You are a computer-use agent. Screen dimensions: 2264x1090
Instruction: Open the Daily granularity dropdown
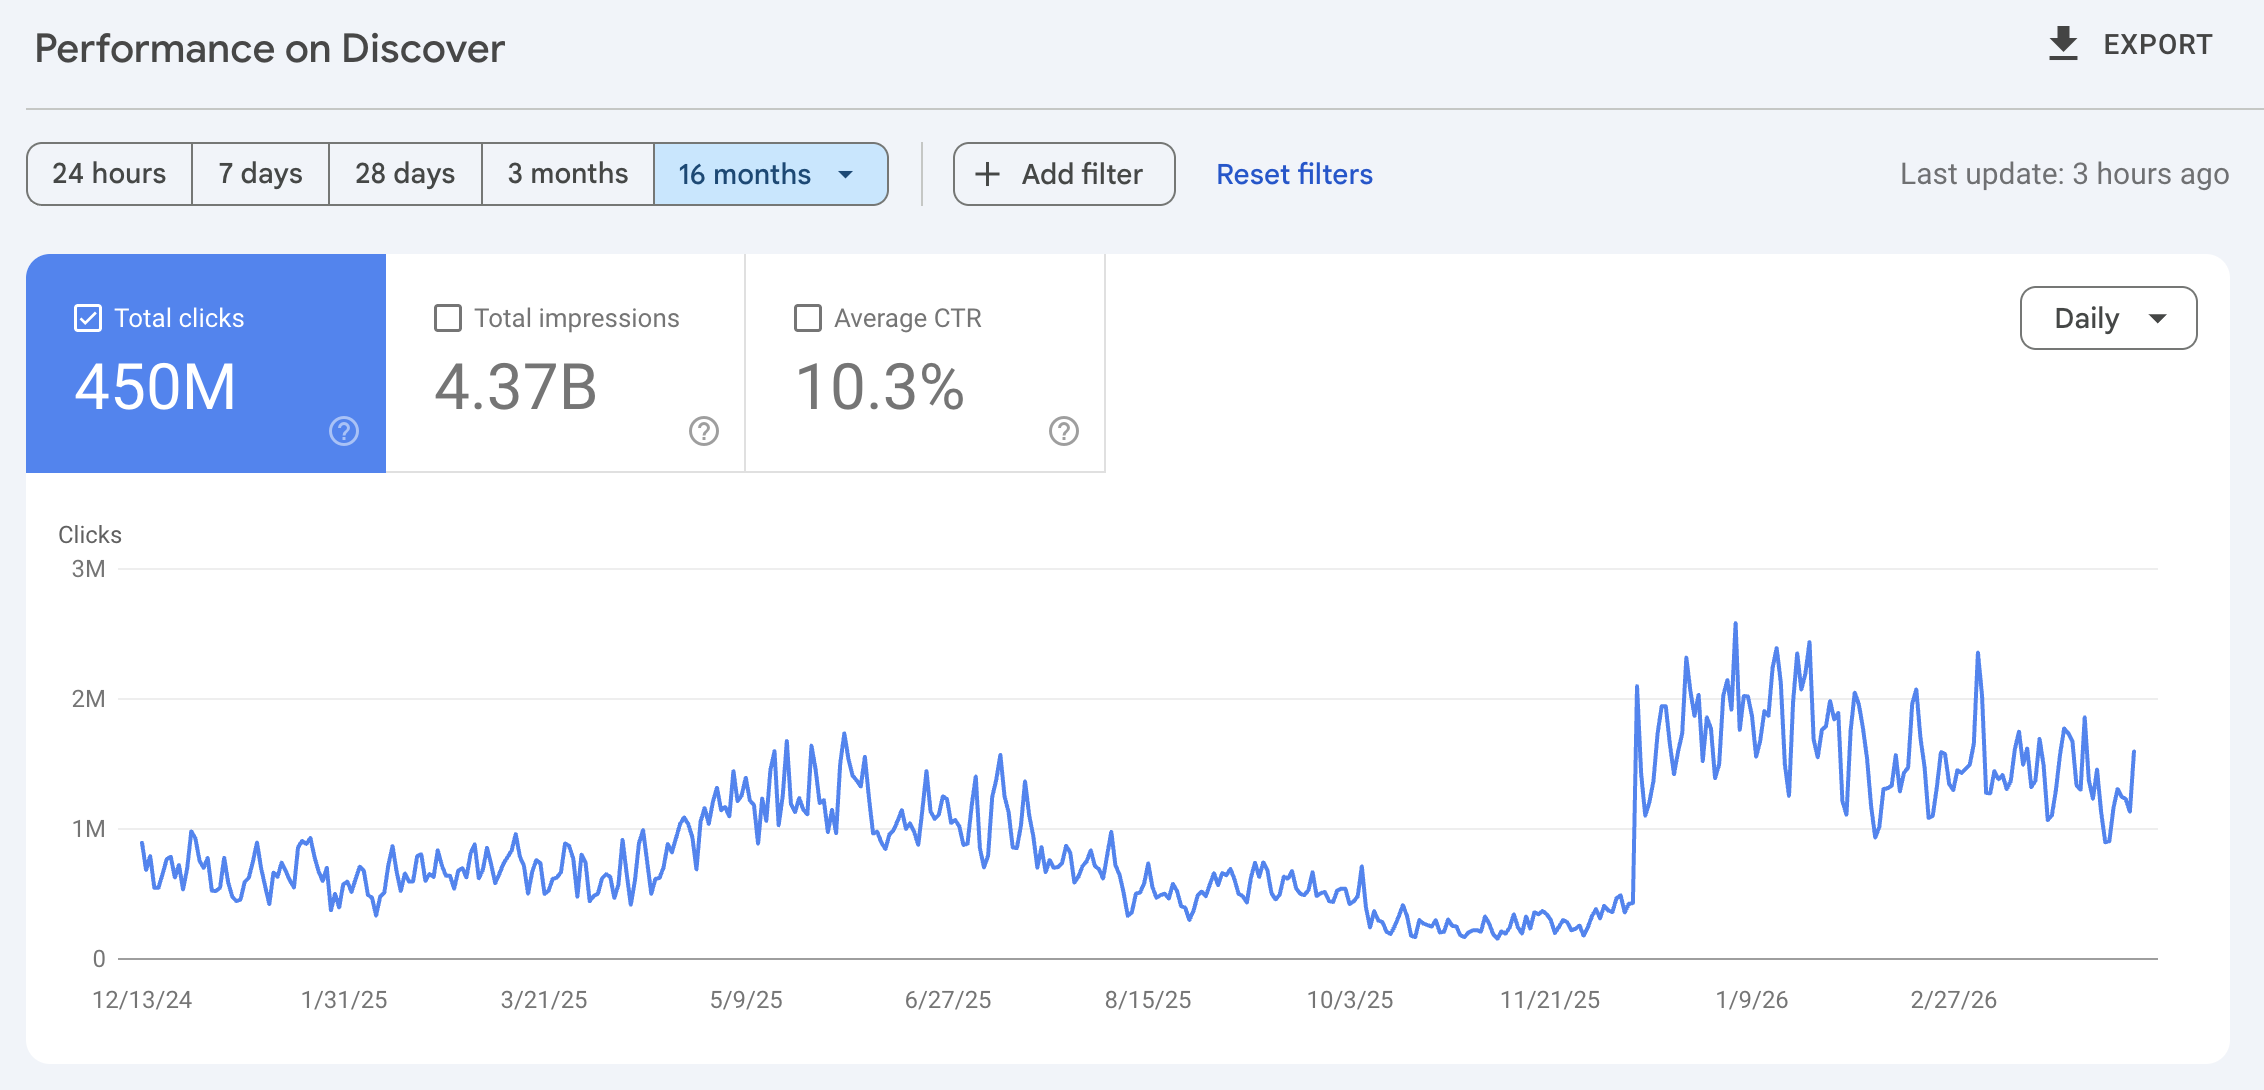[x=2108, y=318]
